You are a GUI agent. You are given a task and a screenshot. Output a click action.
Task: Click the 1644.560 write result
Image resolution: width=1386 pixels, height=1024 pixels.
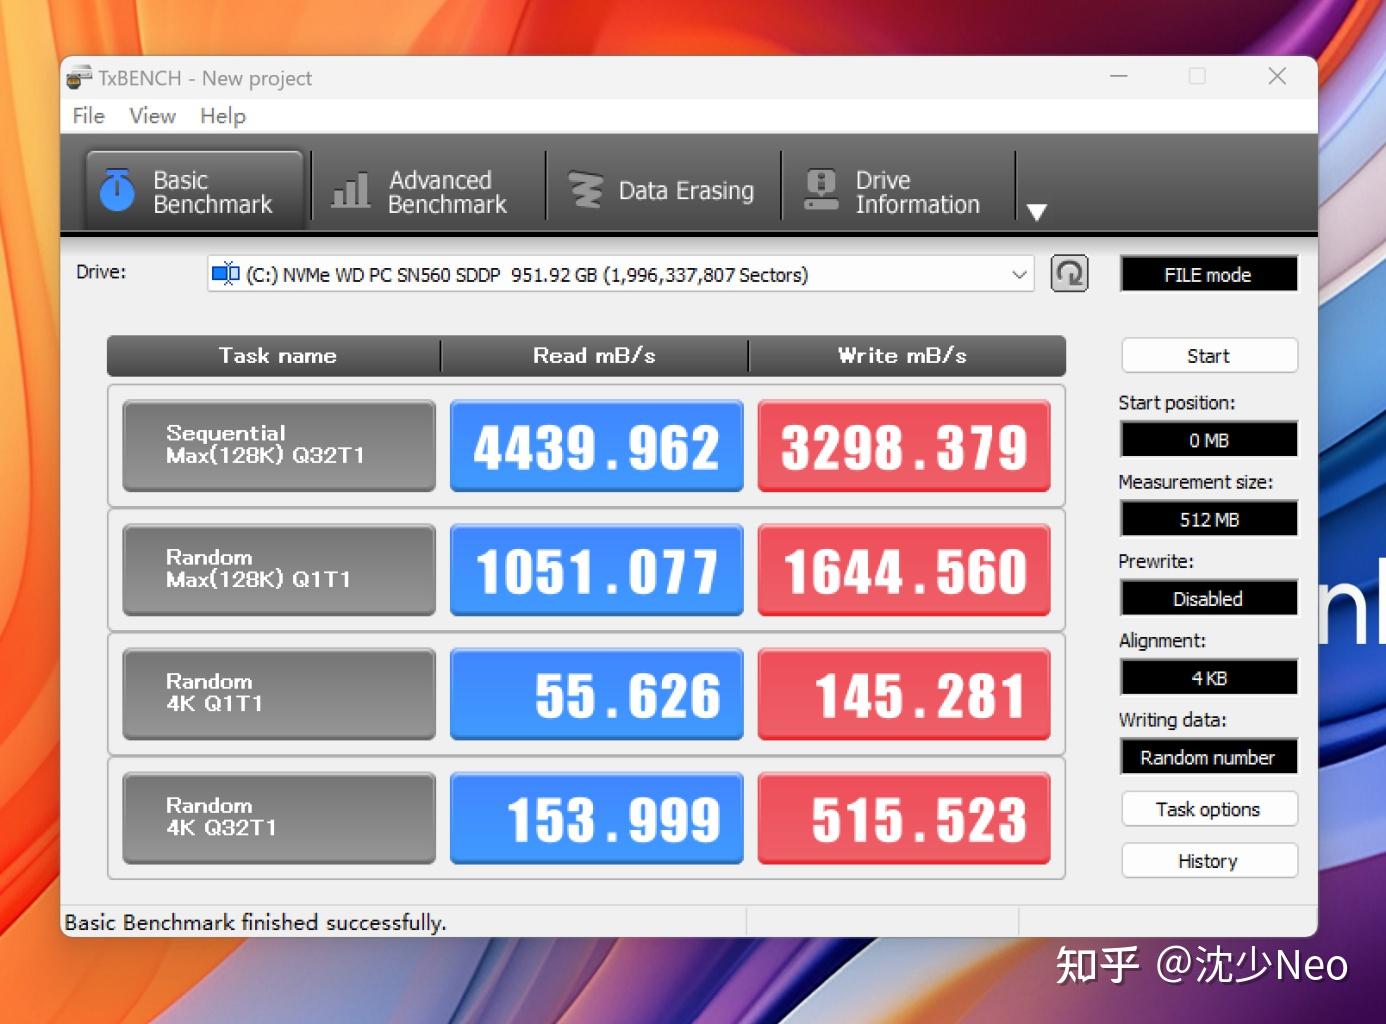(904, 570)
